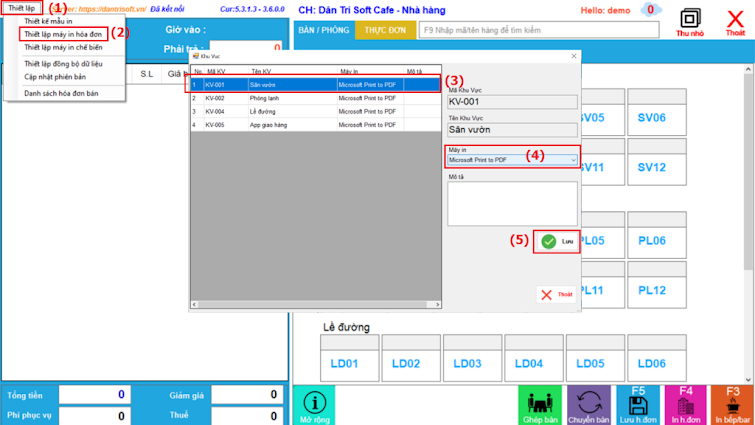Click the cloud notification counter icon
The width and height of the screenshot is (755, 425).
(x=651, y=10)
